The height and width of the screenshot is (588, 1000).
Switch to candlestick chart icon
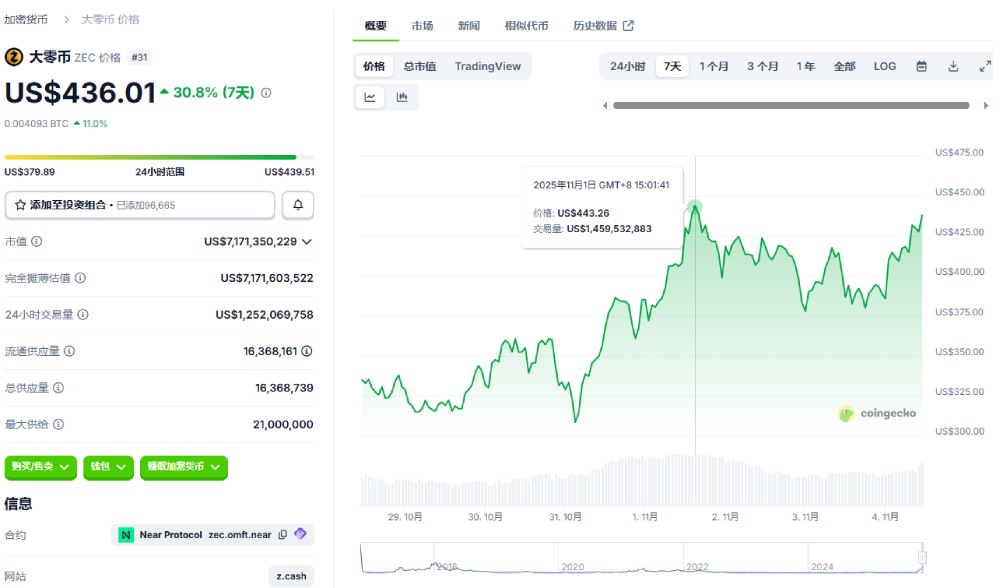(402, 97)
